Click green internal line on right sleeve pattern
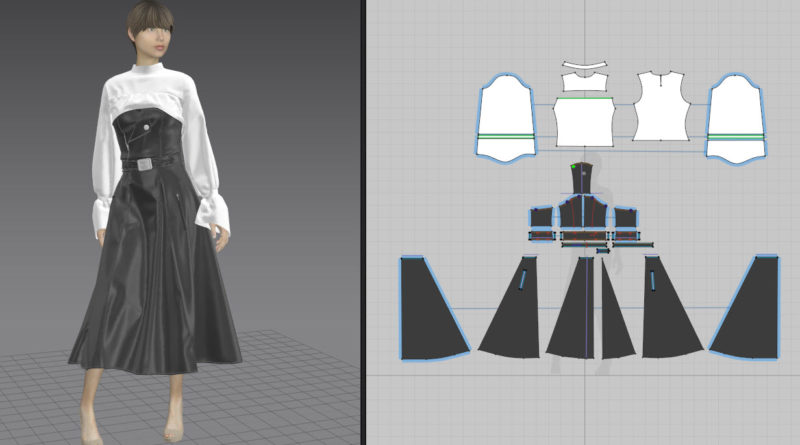 click(x=735, y=136)
